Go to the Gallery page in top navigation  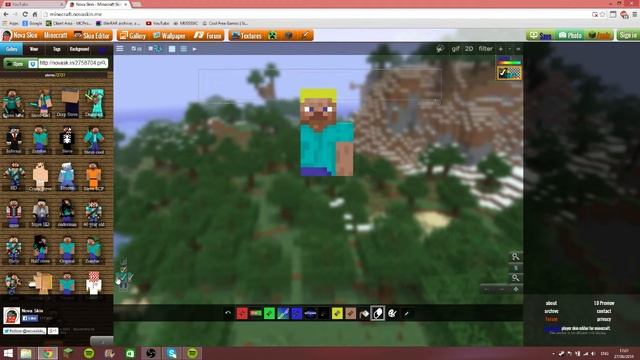tap(133, 36)
